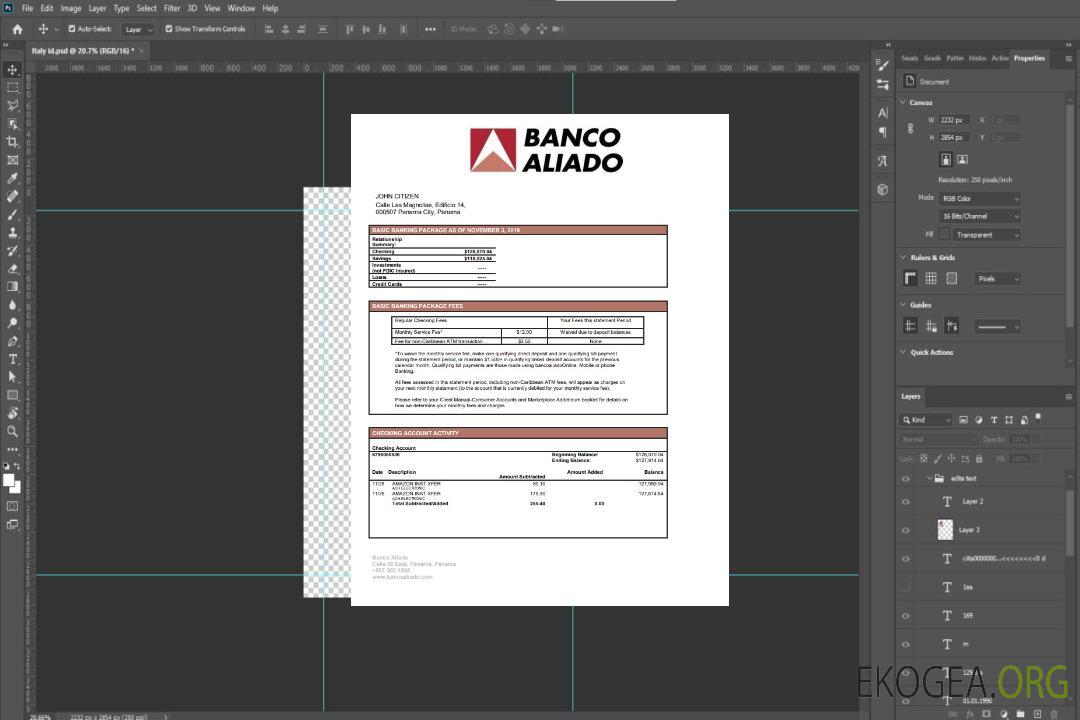Hide the edite text group
This screenshot has width=1080, height=720.
[x=906, y=479]
